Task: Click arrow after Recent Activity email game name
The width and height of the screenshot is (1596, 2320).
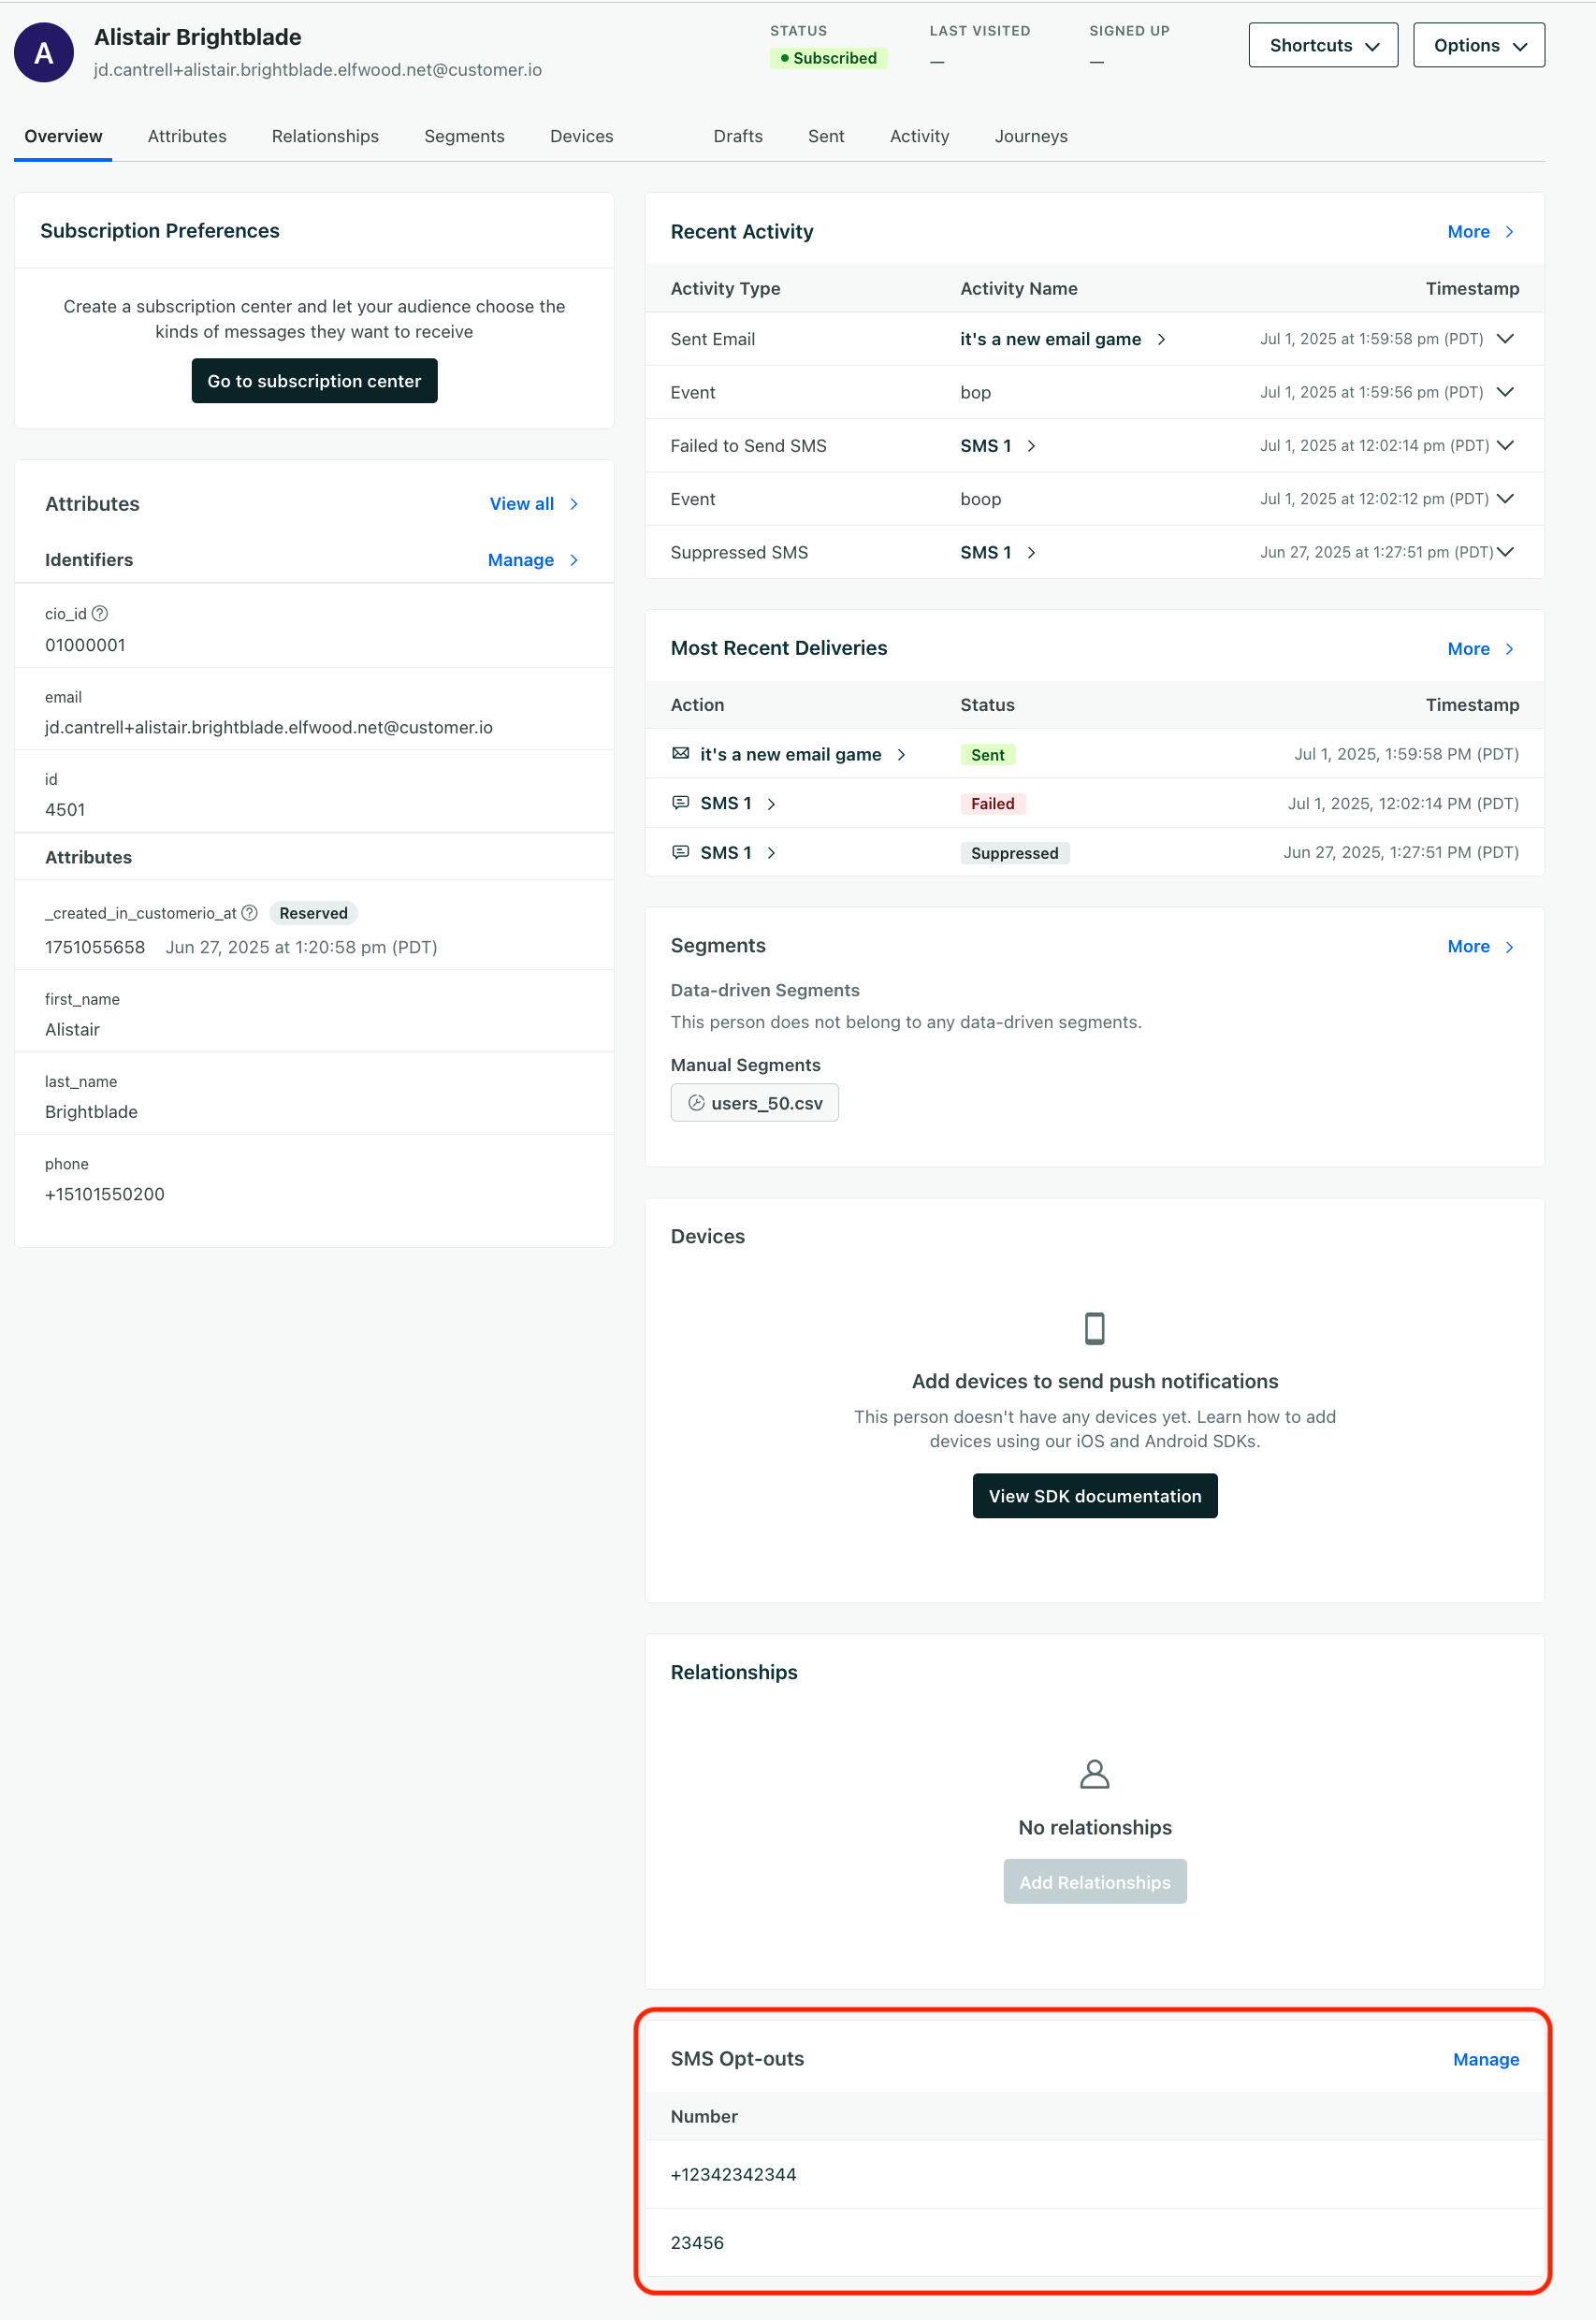Action: pyautogui.click(x=1161, y=339)
